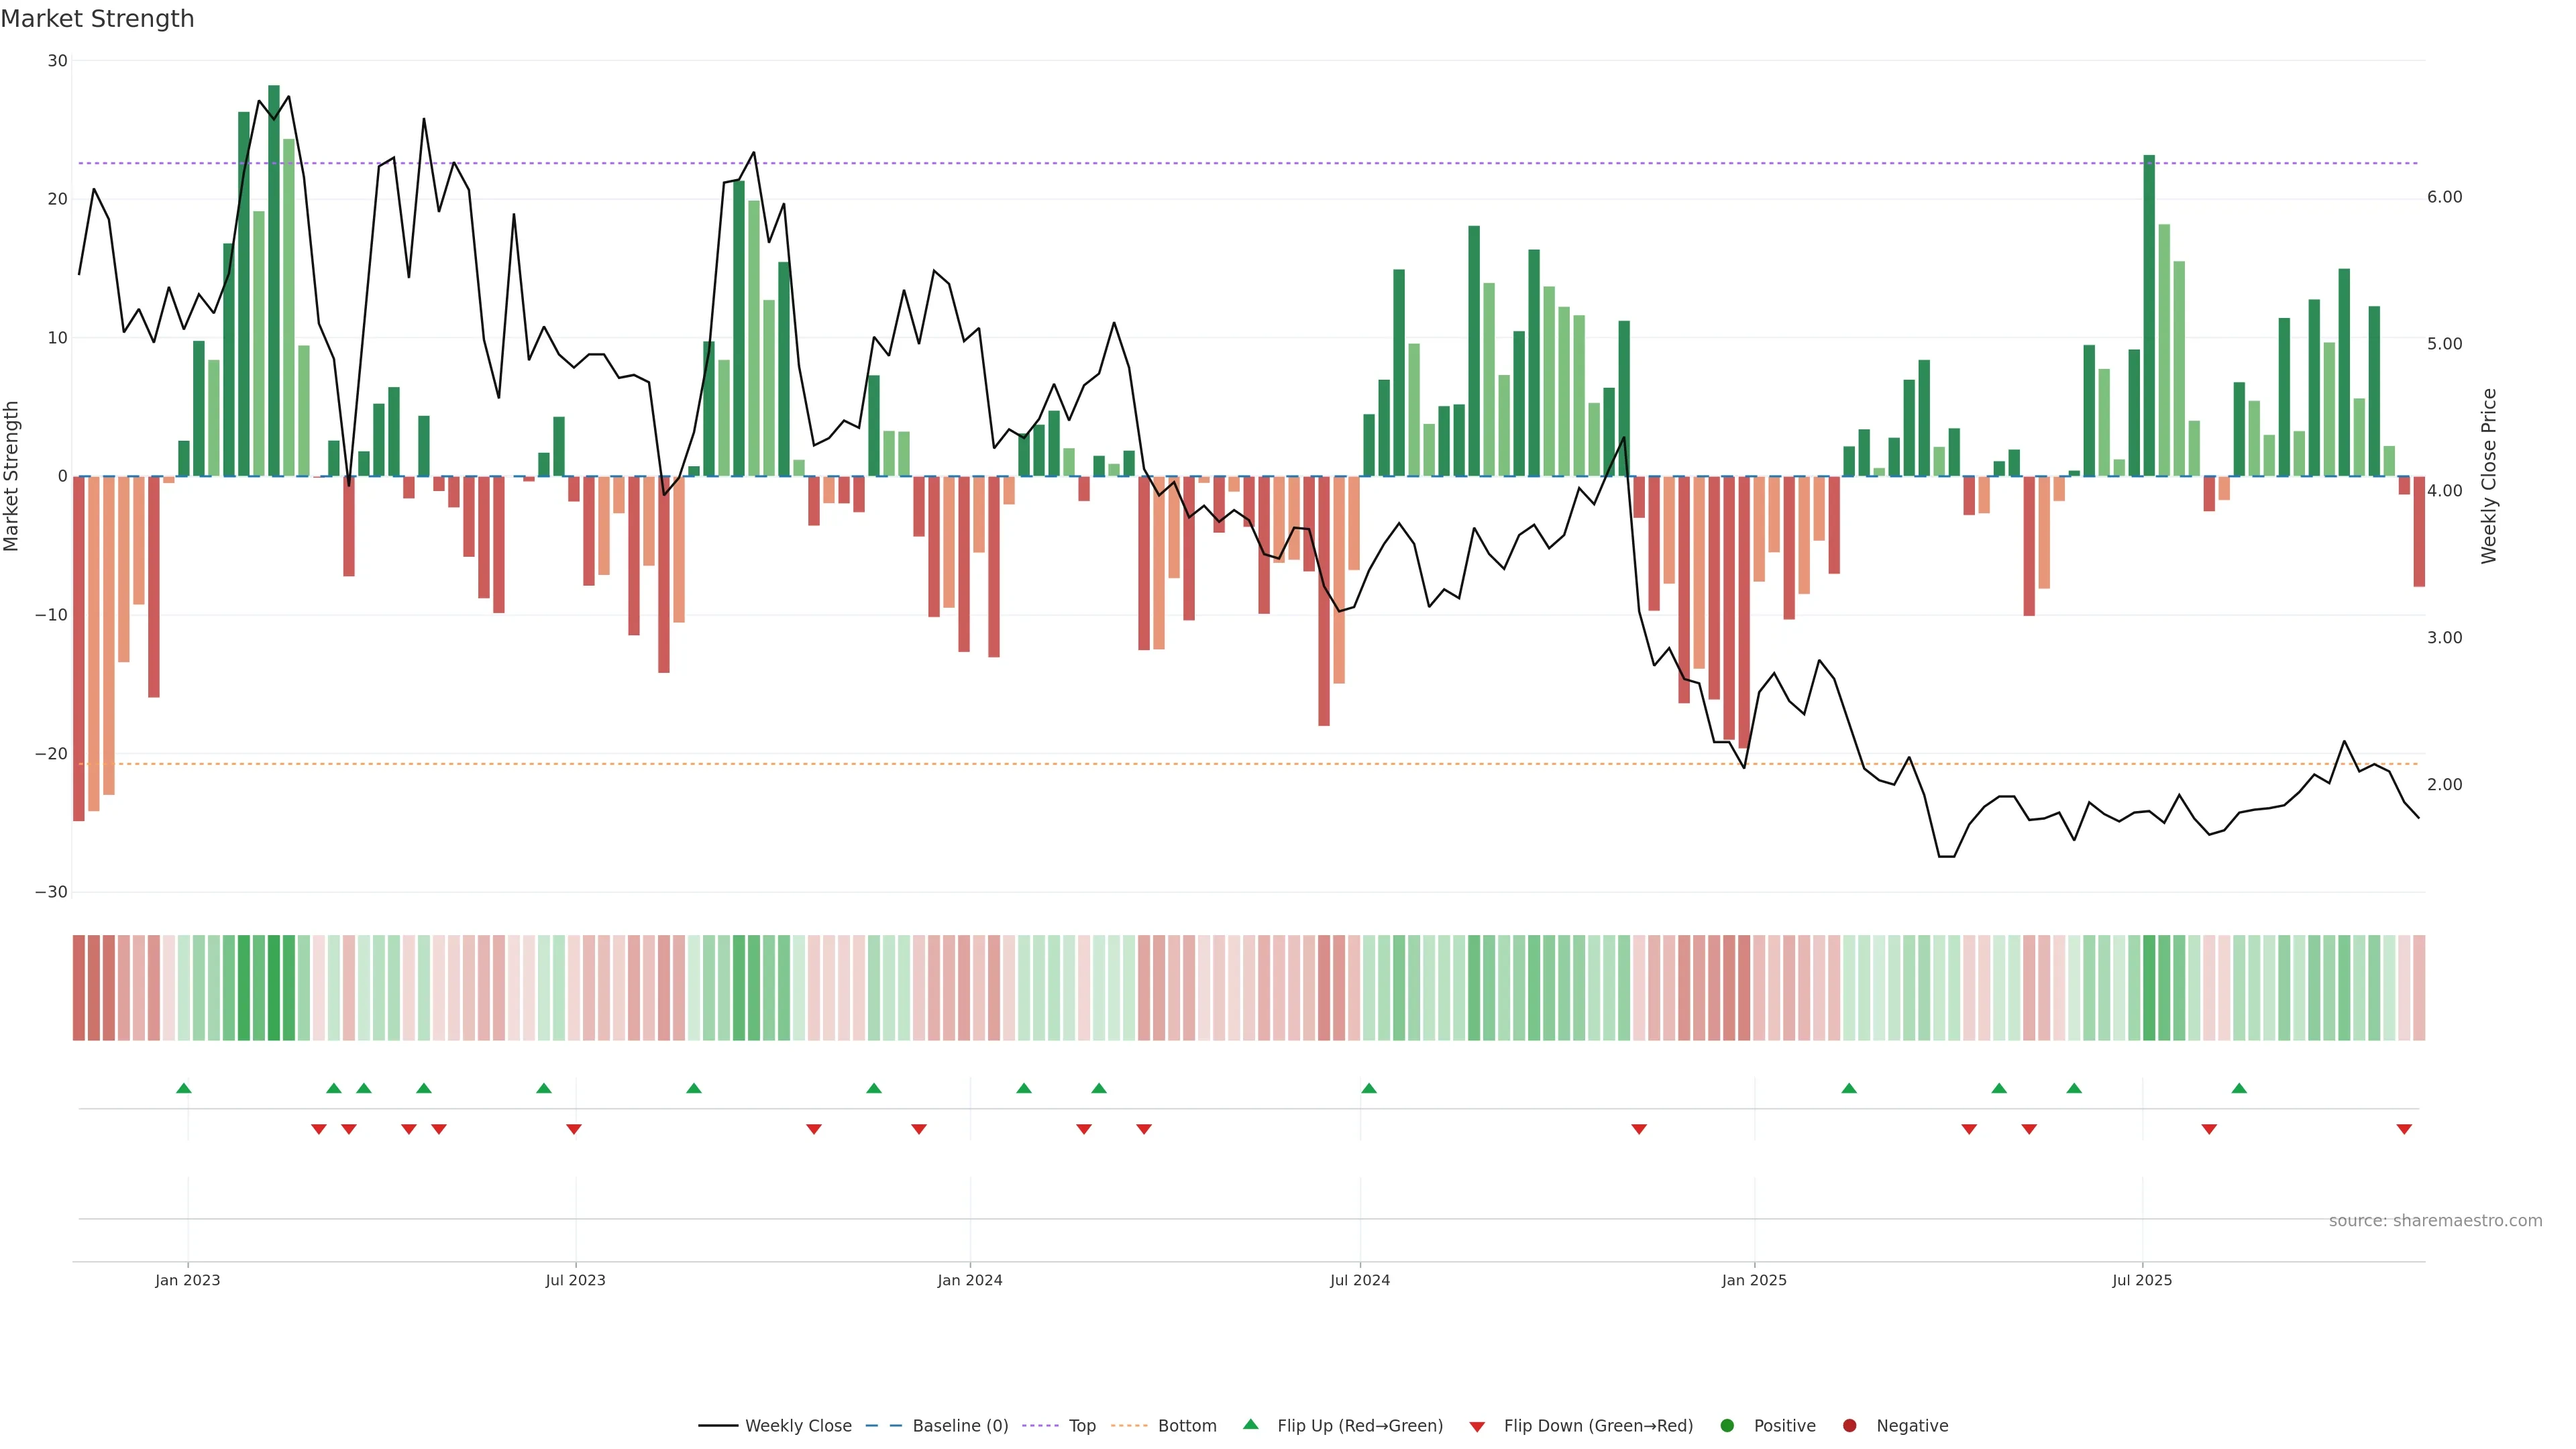Click the red Flip Down legend triangle icon
The image size is (2576, 1449).
(x=1476, y=1426)
